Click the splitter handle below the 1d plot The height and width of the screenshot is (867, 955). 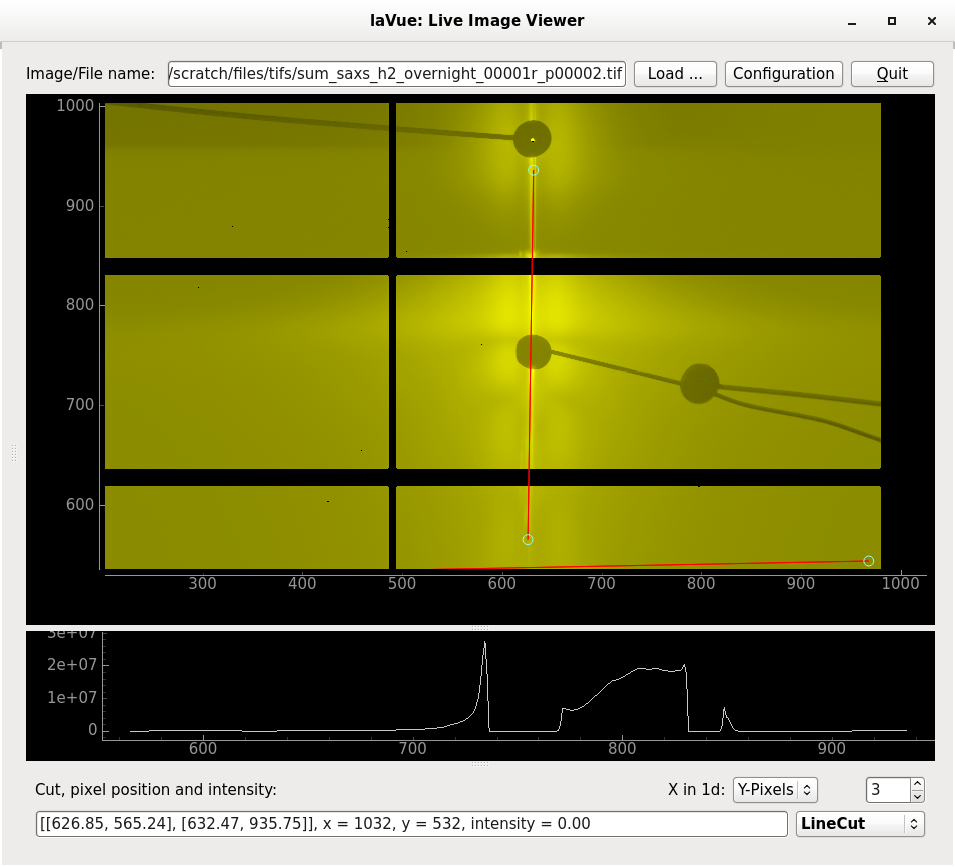pyautogui.click(x=479, y=763)
